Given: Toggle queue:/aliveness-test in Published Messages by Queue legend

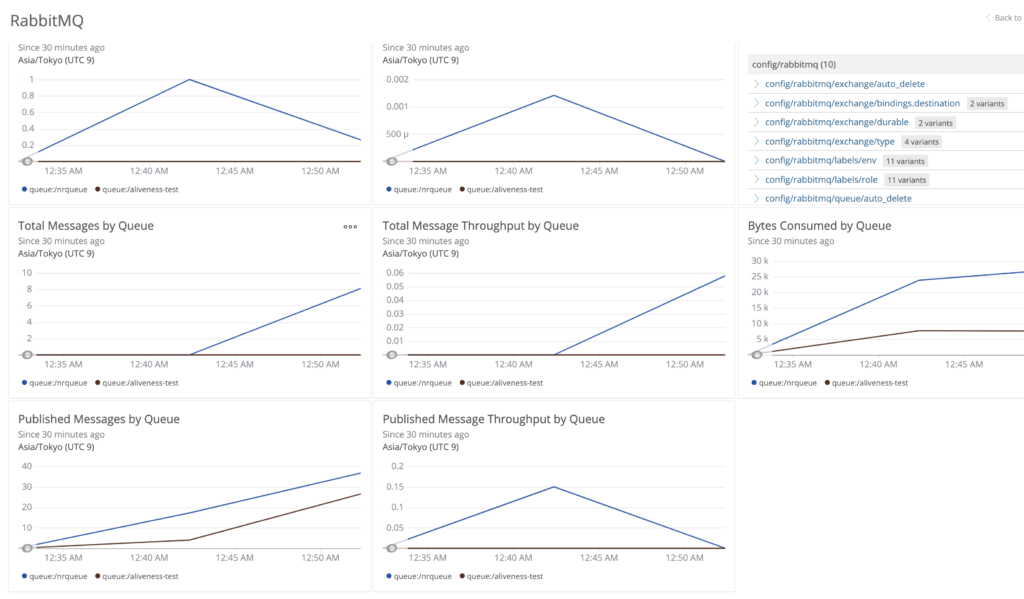Looking at the screenshot, I should pyautogui.click(x=136, y=576).
